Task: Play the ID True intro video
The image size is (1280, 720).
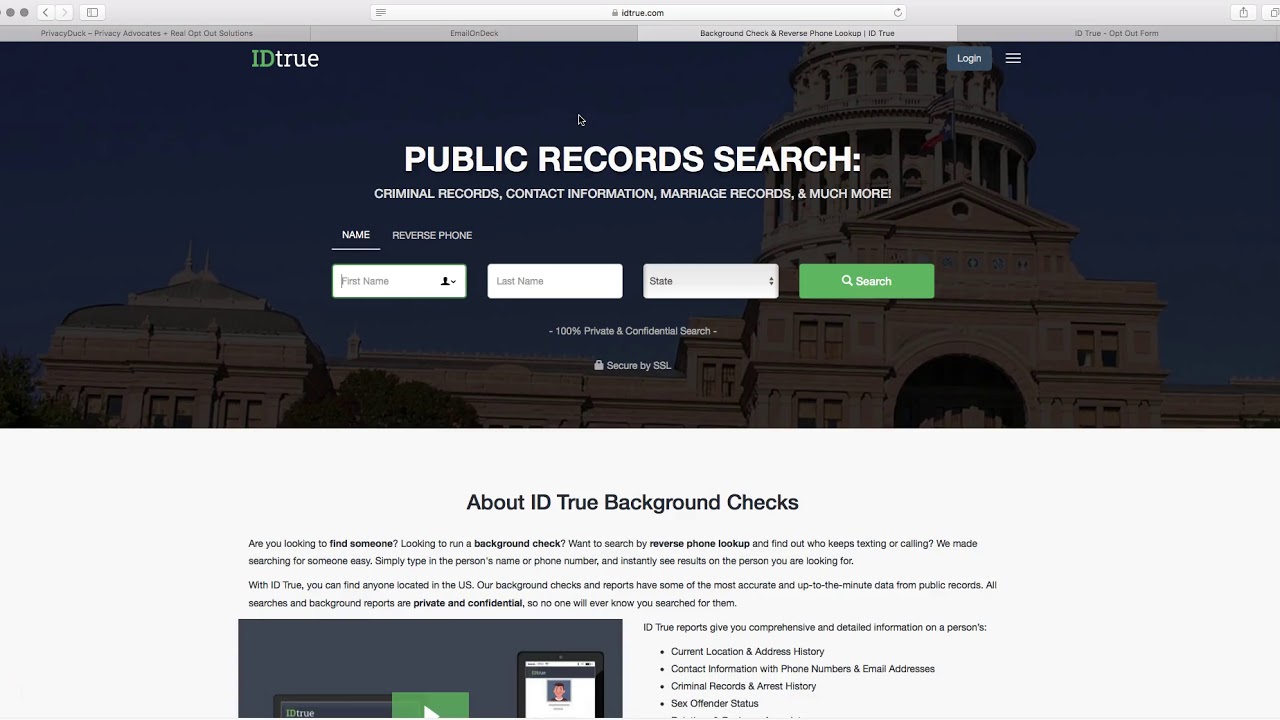Action: point(430,708)
